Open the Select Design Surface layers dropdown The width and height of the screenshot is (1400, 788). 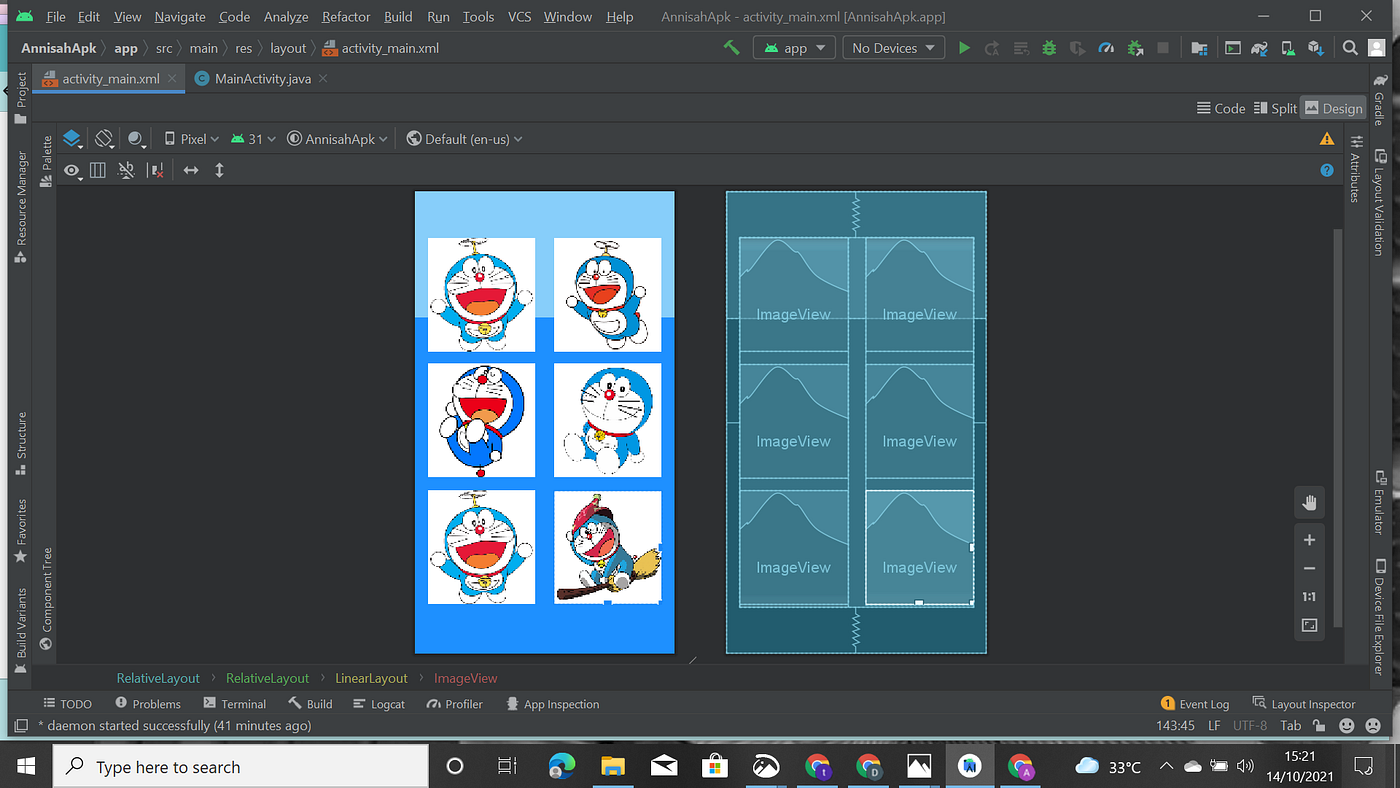pyautogui.click(x=74, y=139)
